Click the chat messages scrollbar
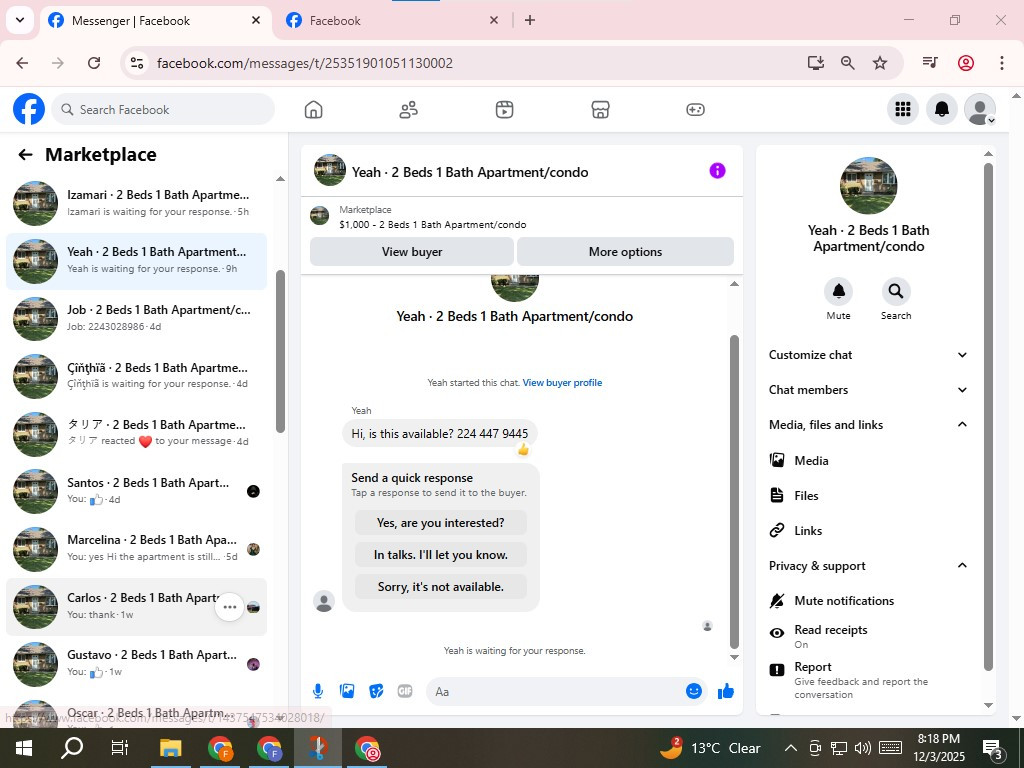 734,491
